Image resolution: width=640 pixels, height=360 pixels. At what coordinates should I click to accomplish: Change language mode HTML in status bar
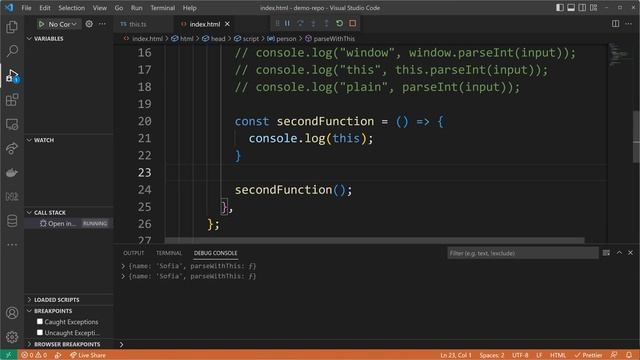pos(558,355)
